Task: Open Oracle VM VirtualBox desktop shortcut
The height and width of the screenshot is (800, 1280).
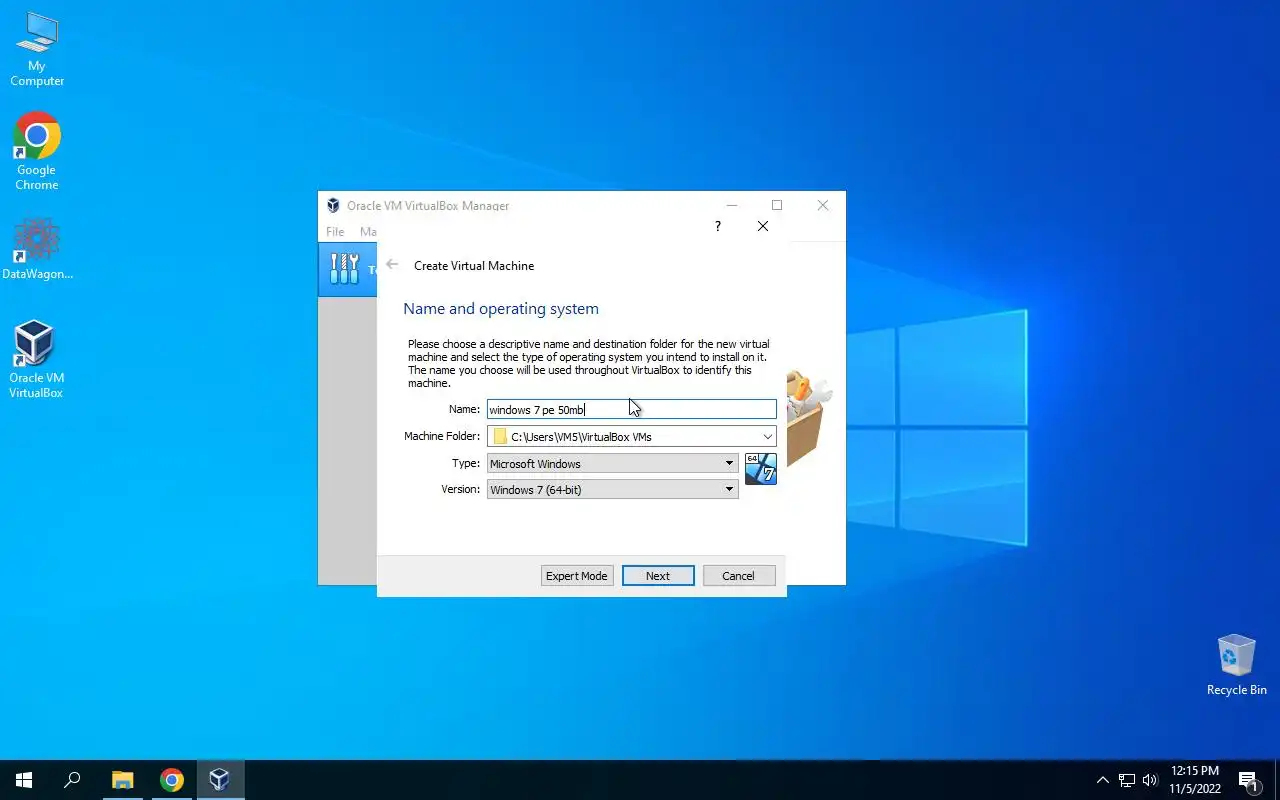Action: point(37,360)
